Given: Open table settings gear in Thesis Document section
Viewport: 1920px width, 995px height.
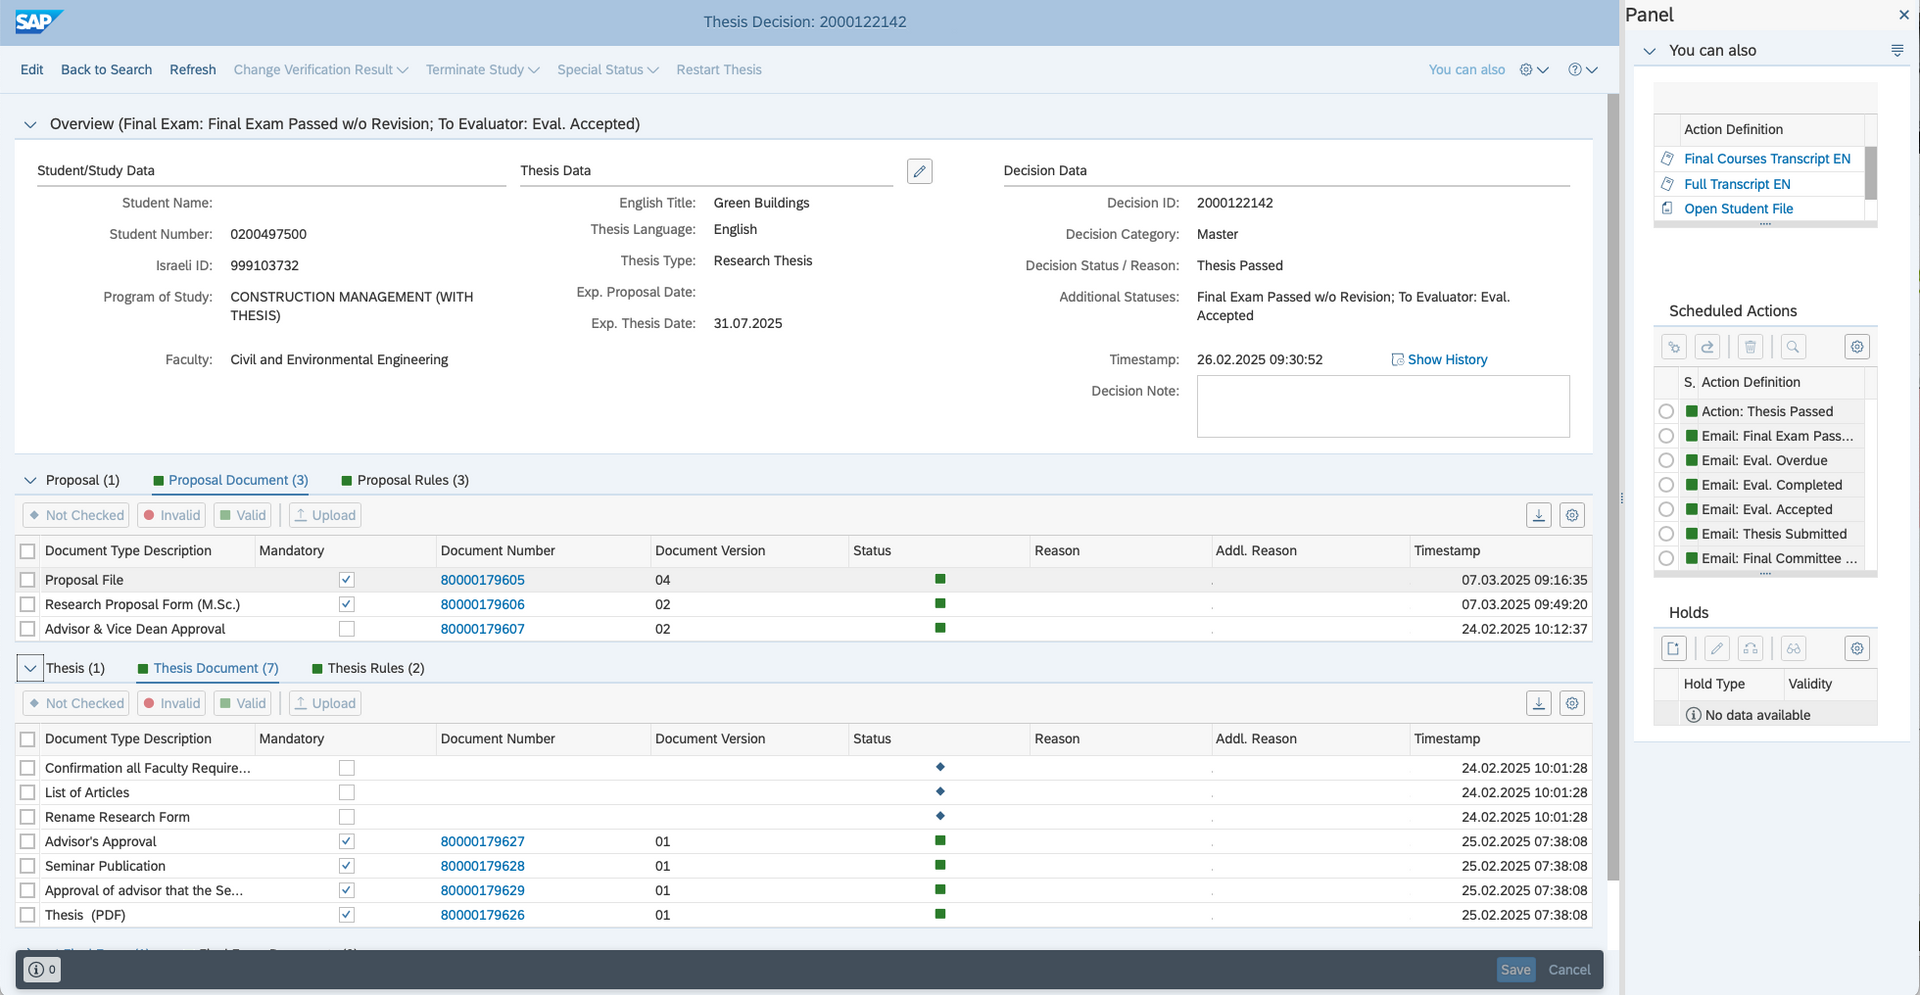Looking at the screenshot, I should click(1572, 703).
